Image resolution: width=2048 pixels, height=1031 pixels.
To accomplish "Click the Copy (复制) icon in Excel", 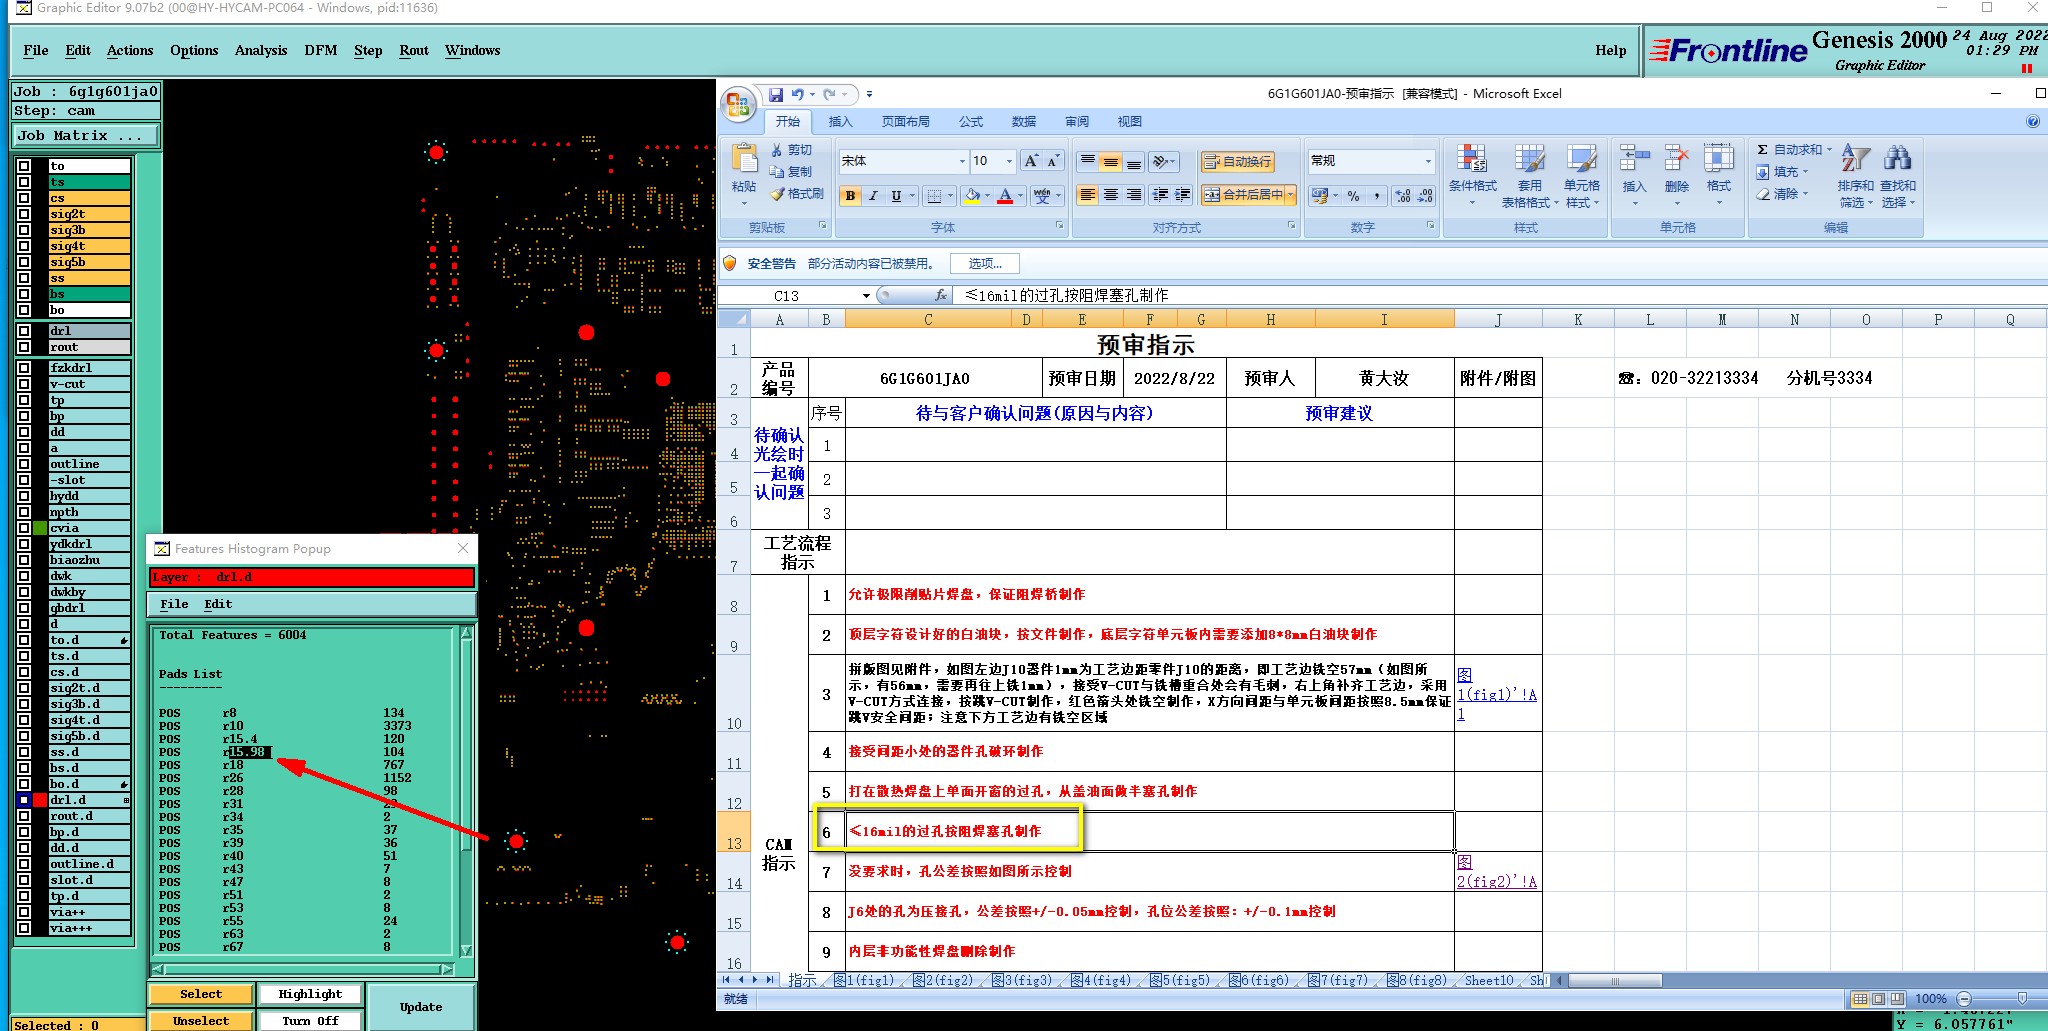I will click(x=777, y=171).
